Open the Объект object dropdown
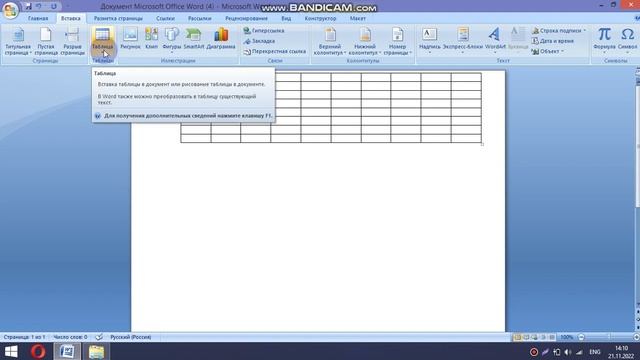The image size is (640, 360). coord(548,51)
